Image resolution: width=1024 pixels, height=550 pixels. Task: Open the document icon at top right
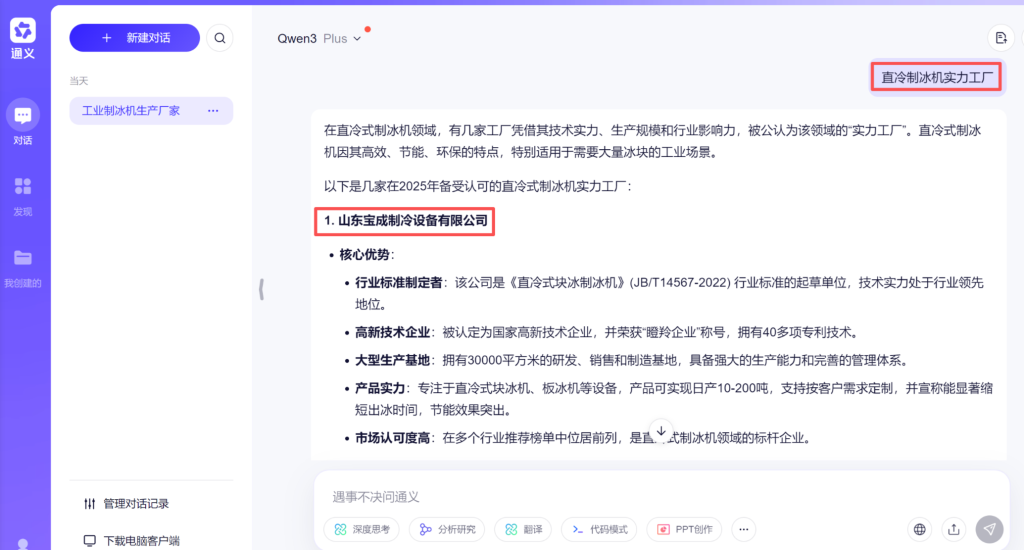pyautogui.click(x=1000, y=38)
